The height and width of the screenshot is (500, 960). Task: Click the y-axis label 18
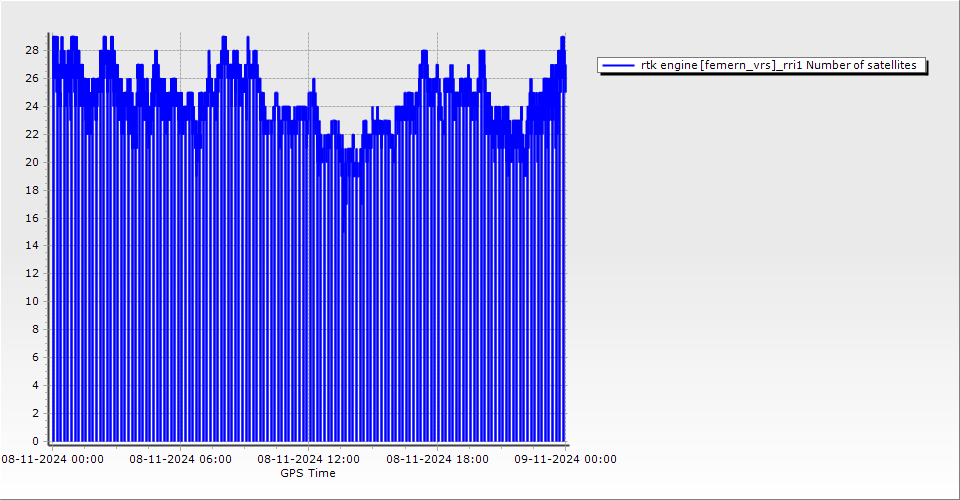(31, 190)
